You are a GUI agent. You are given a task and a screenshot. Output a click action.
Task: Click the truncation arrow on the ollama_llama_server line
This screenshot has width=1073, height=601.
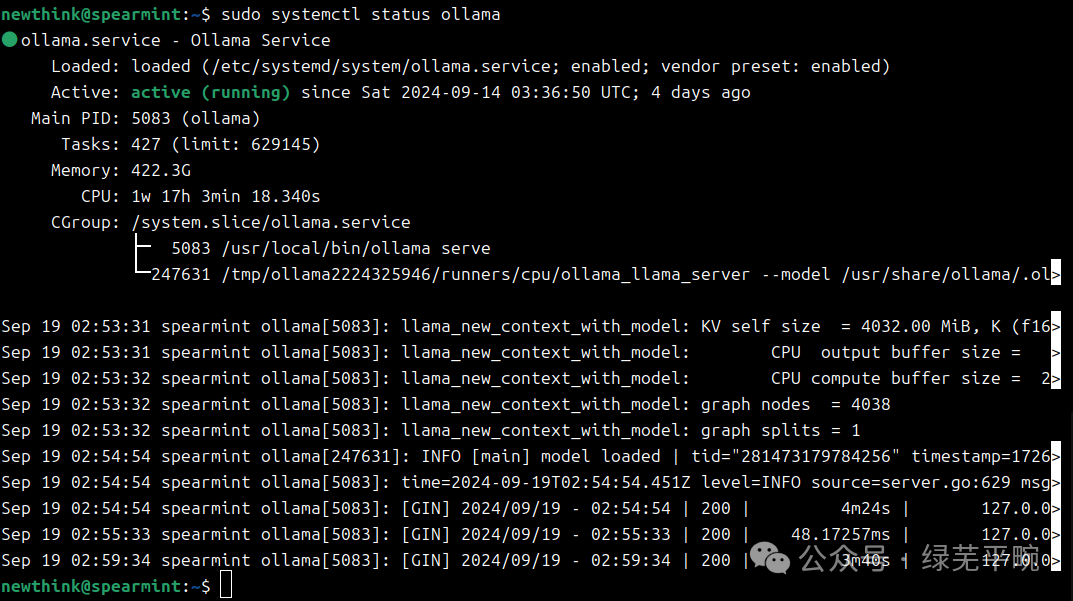1056,274
